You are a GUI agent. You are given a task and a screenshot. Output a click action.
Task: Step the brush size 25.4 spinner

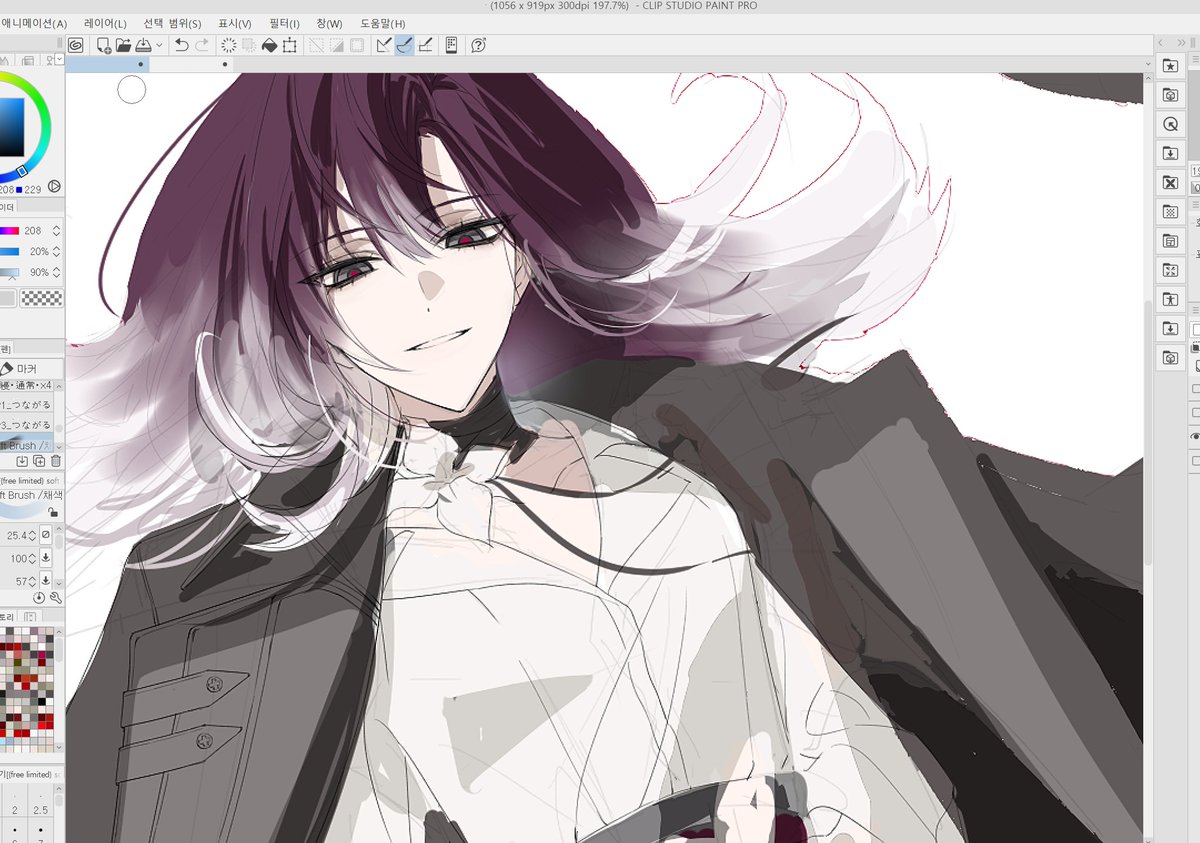point(31,536)
